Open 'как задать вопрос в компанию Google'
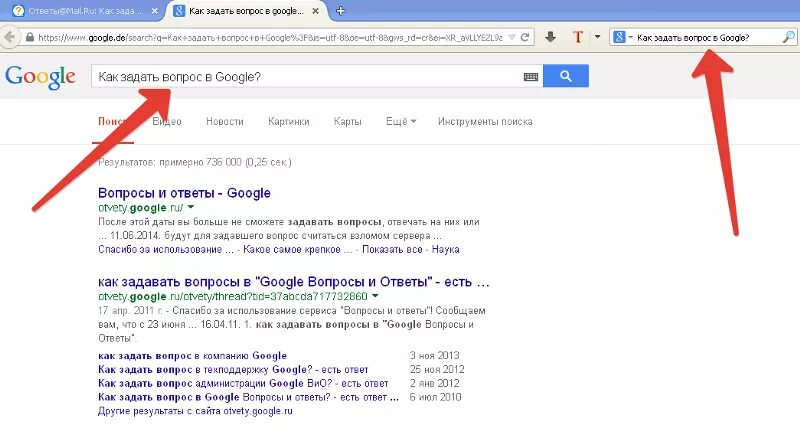The height and width of the screenshot is (424, 800). click(x=192, y=356)
